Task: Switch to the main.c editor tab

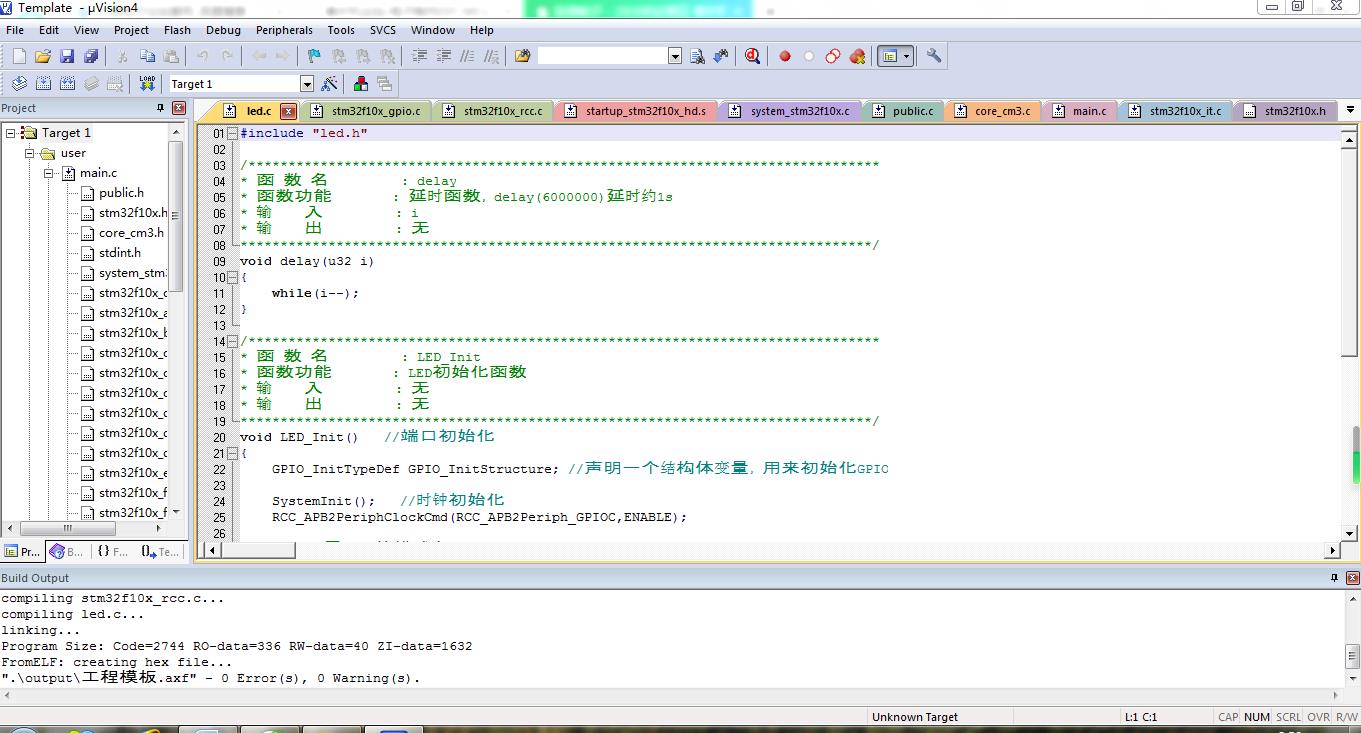Action: (1080, 111)
